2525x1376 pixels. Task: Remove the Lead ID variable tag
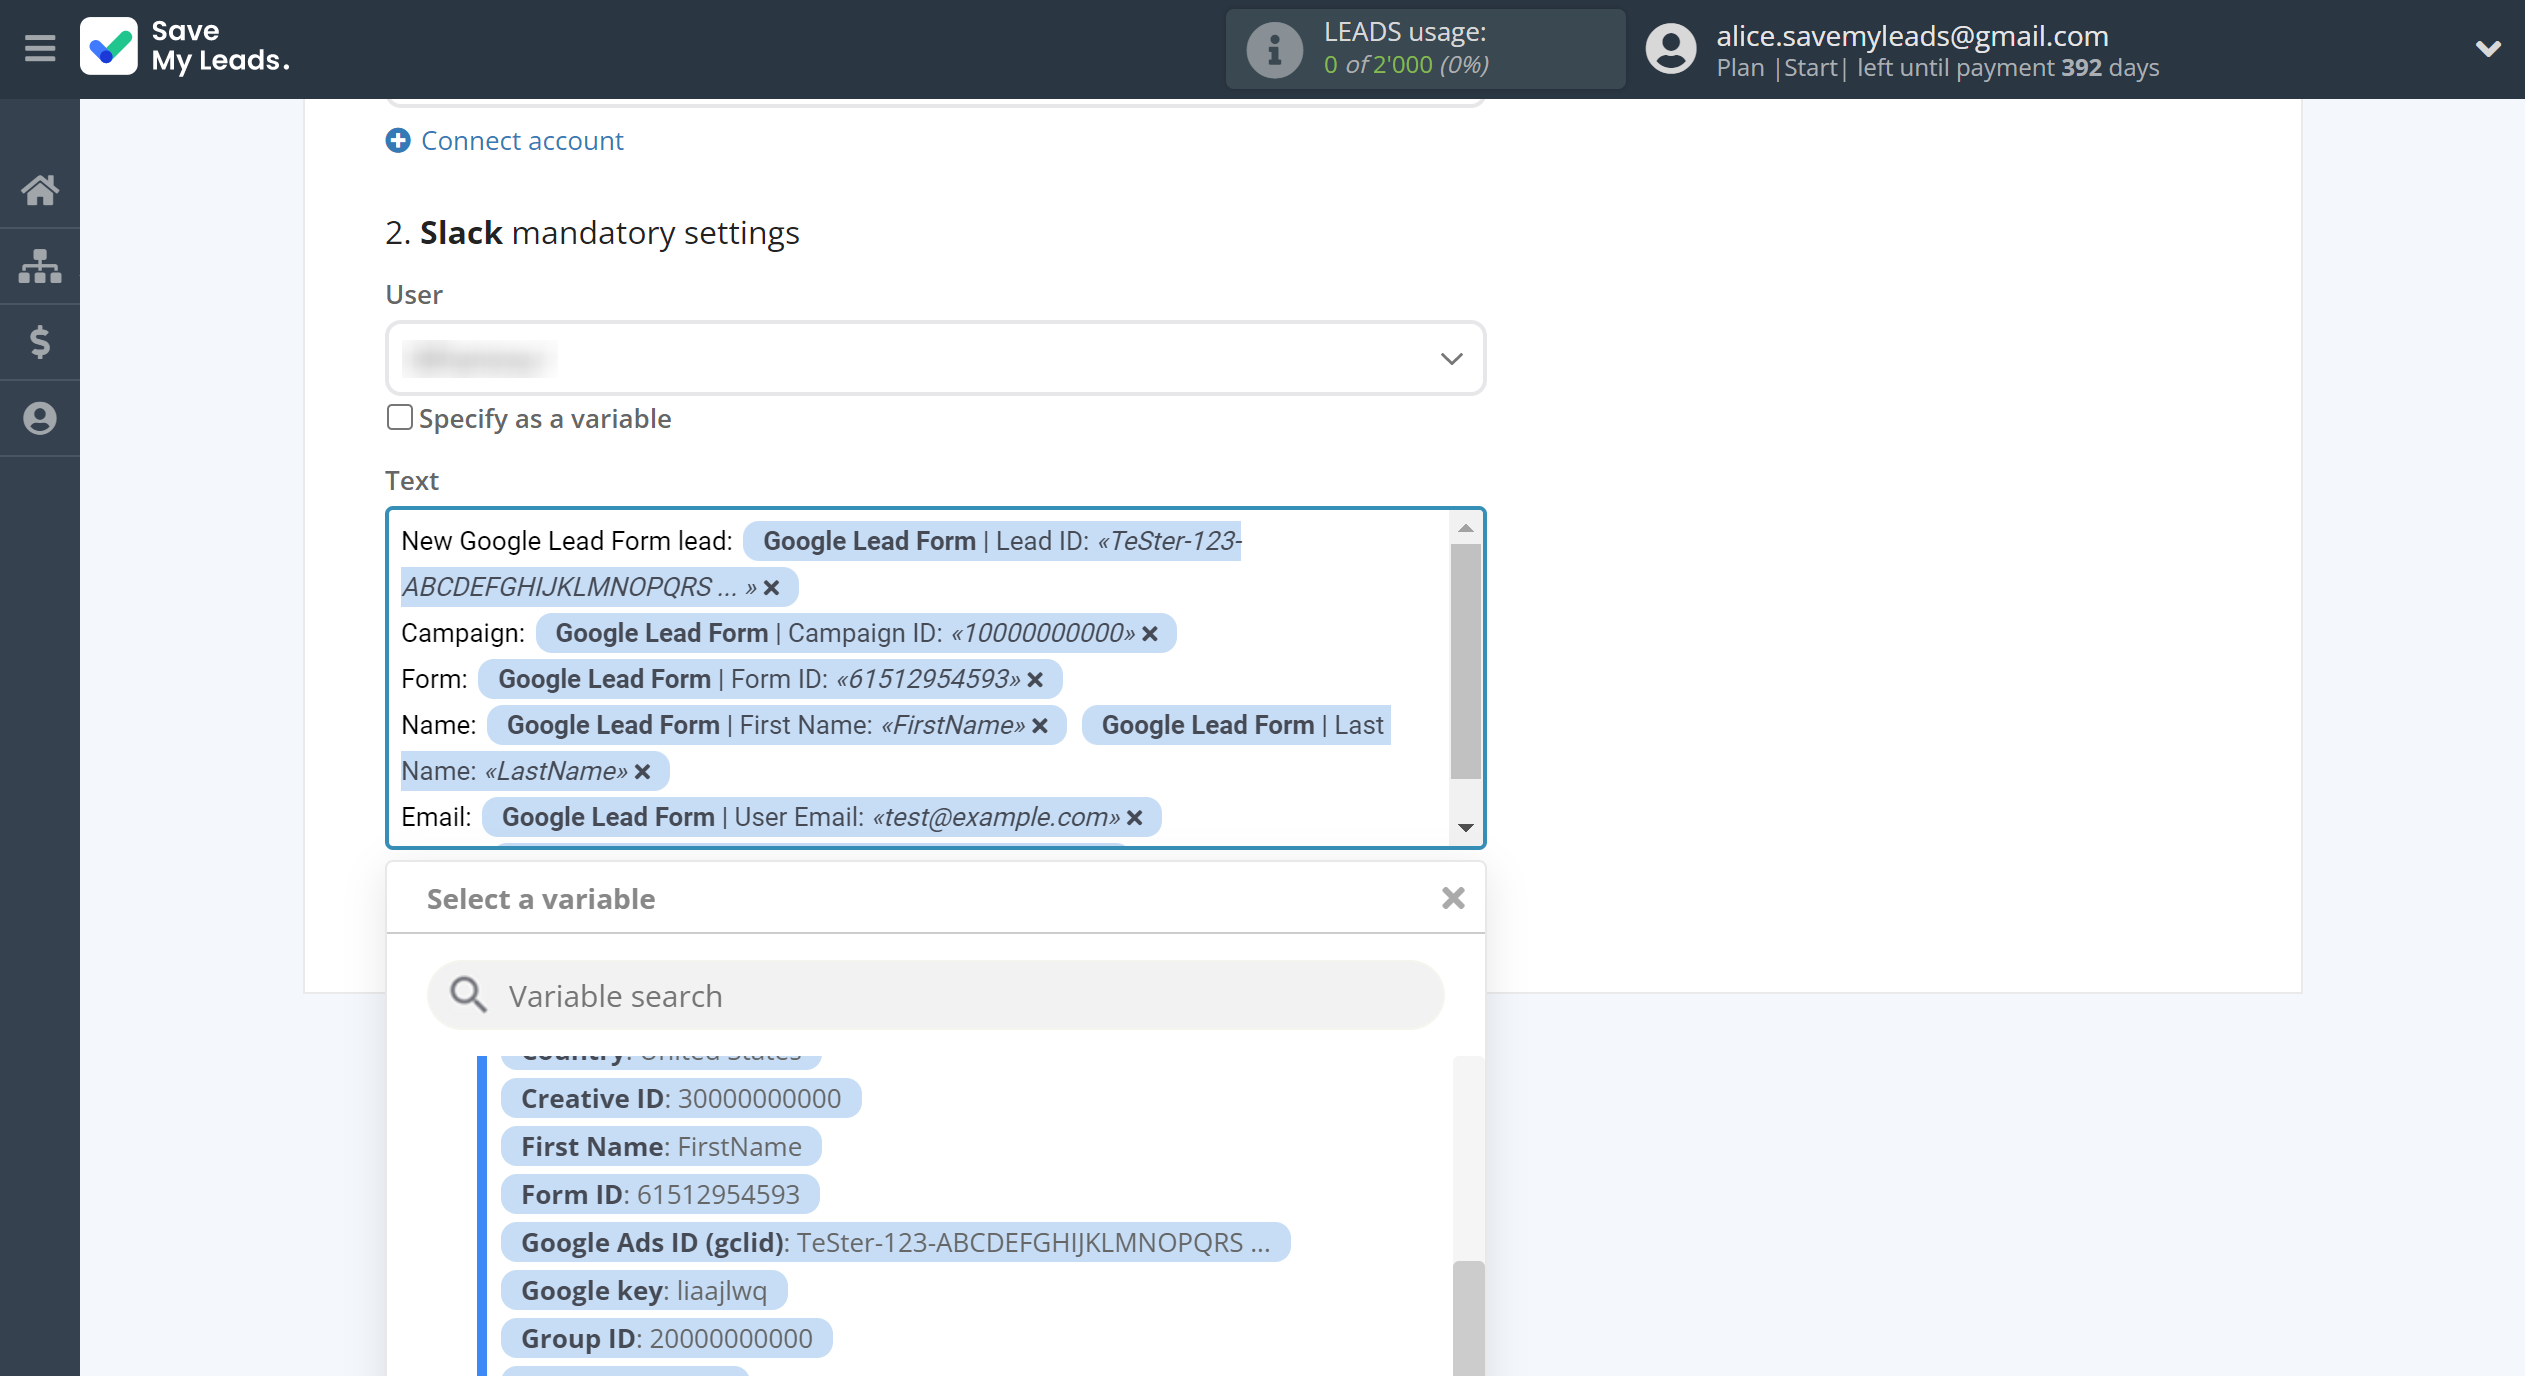(771, 588)
